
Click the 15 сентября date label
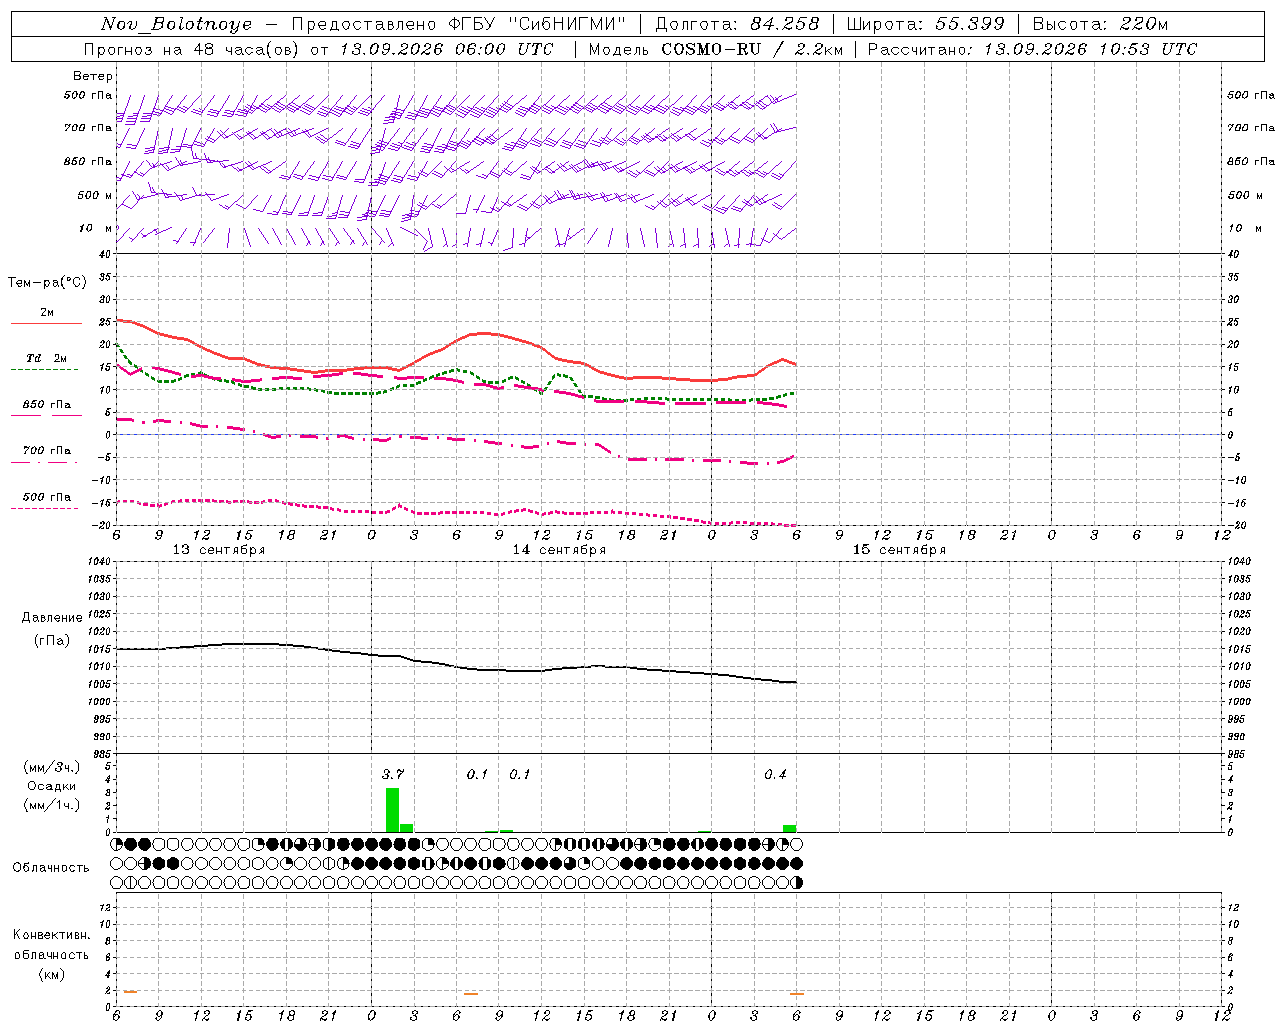coord(899,550)
